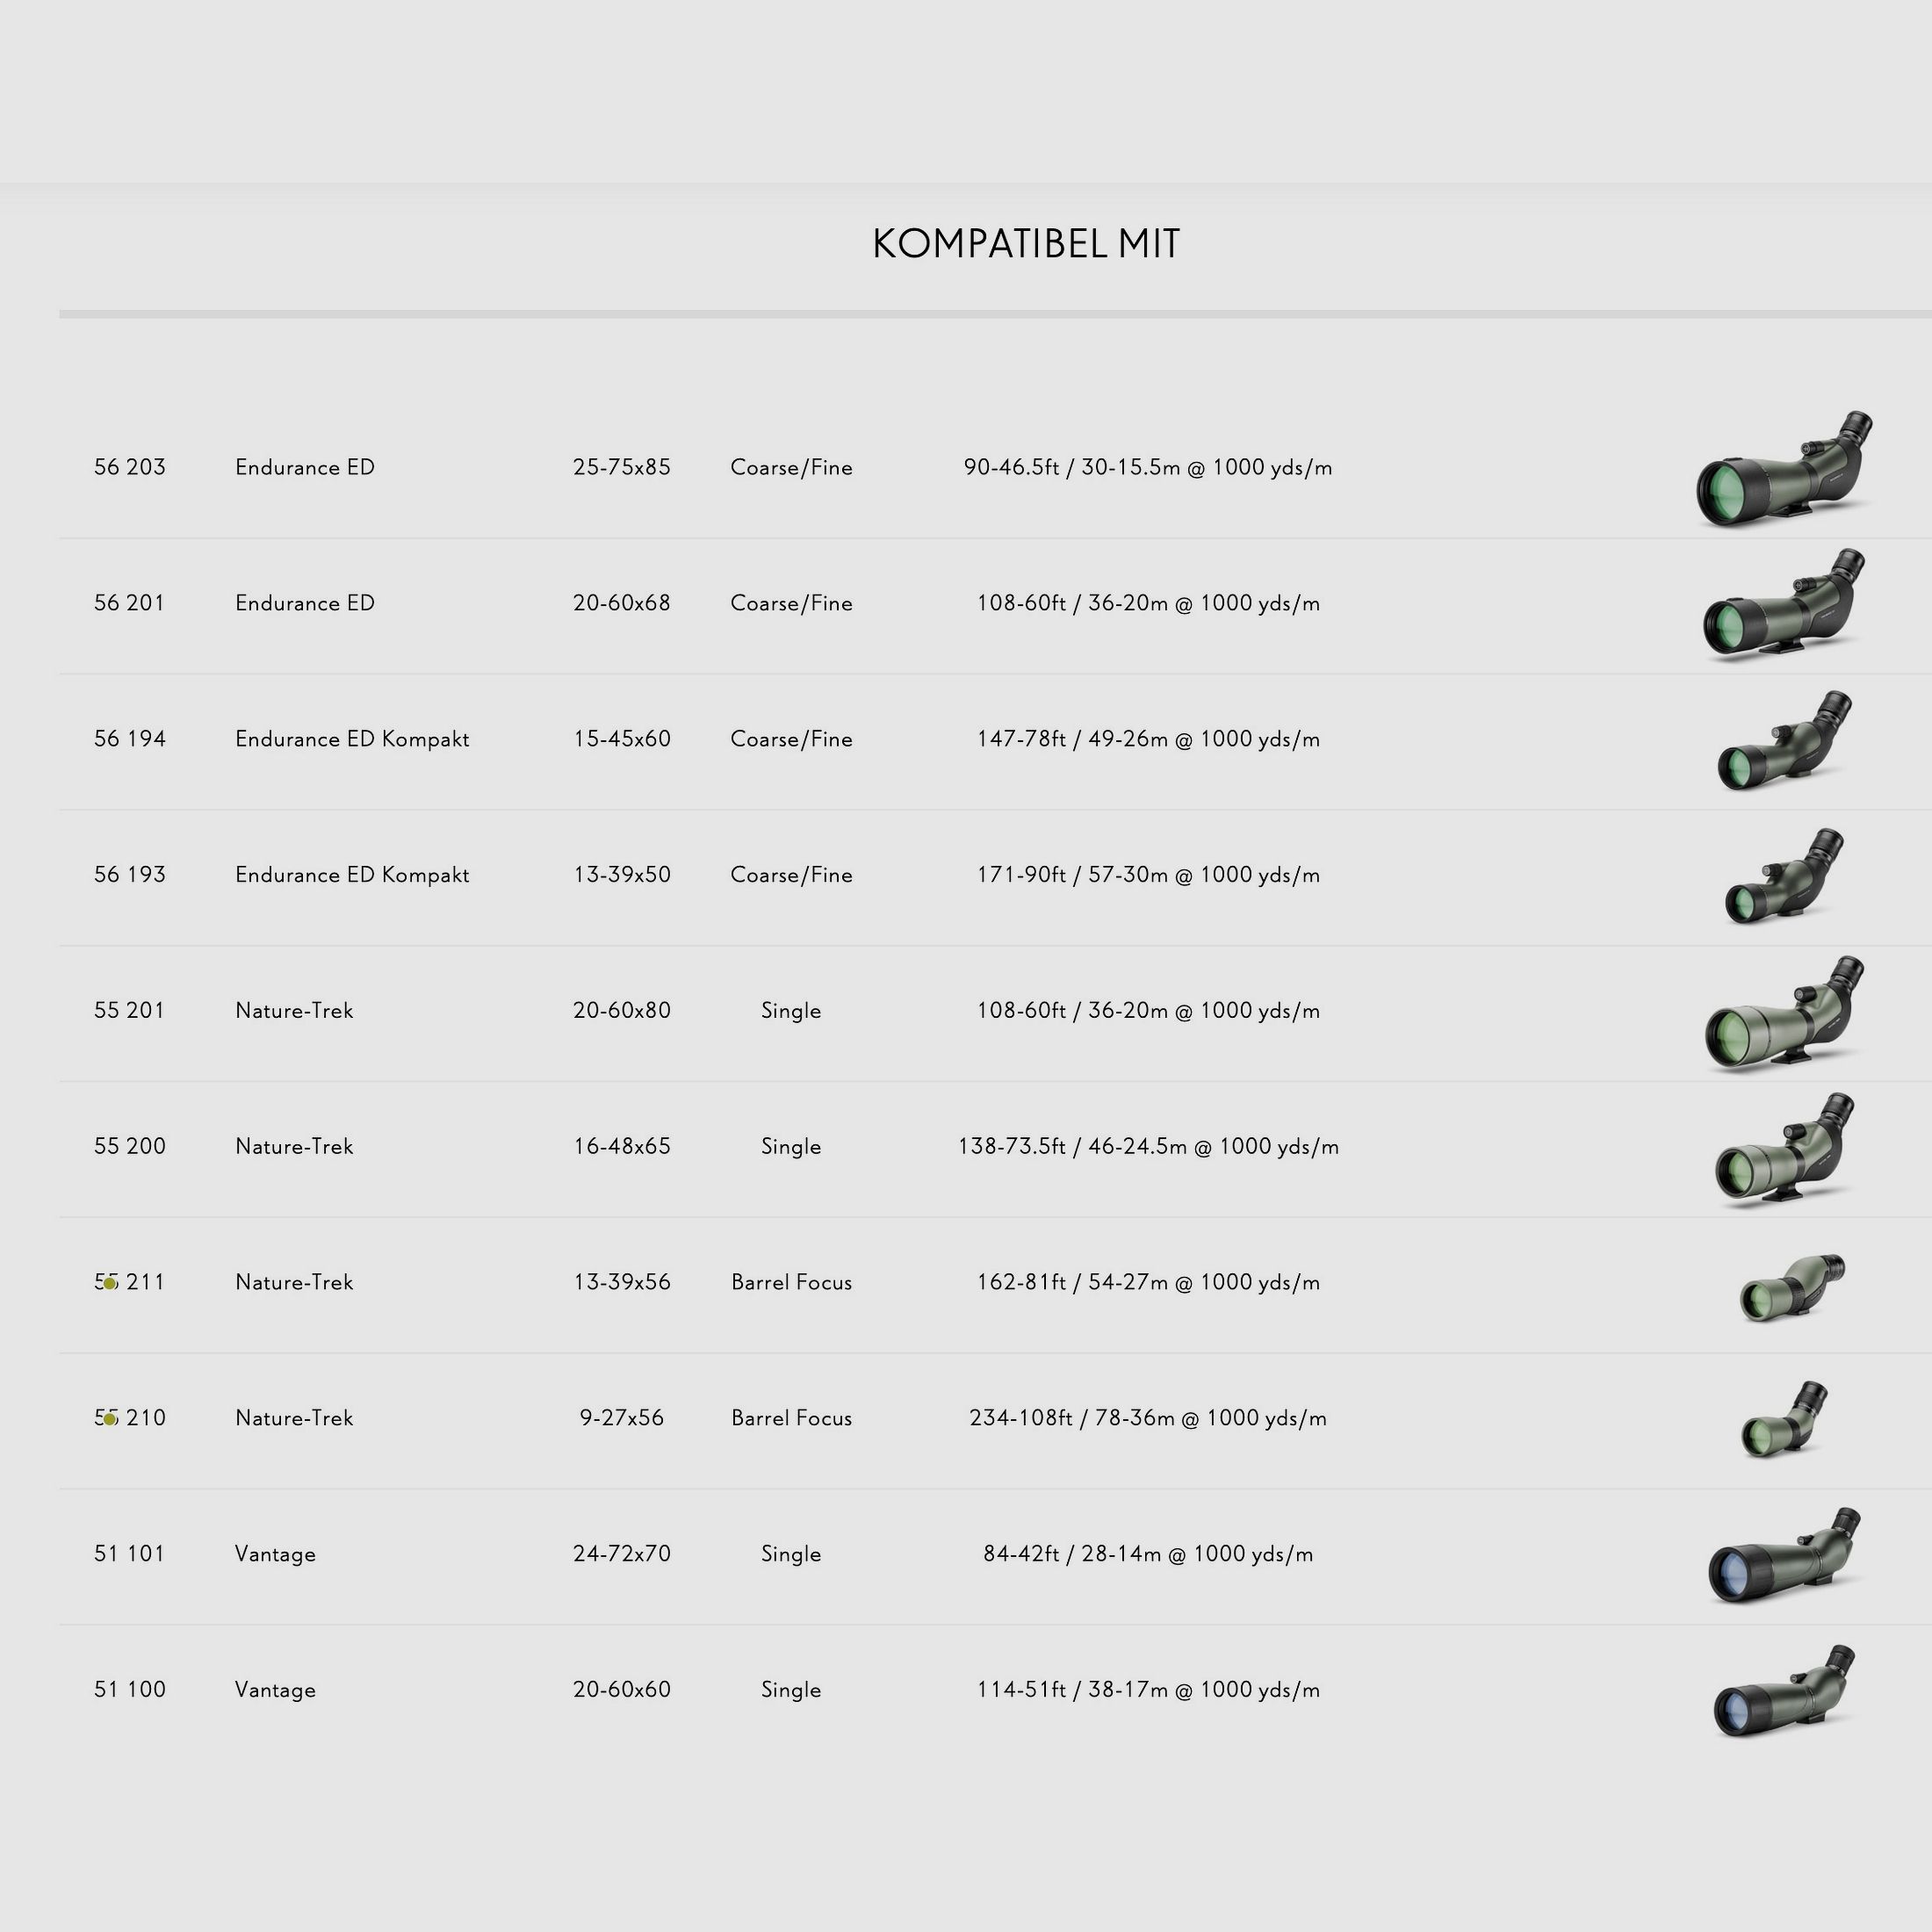
Task: Click the 51 100 Vantage product code
Action: (130, 1690)
